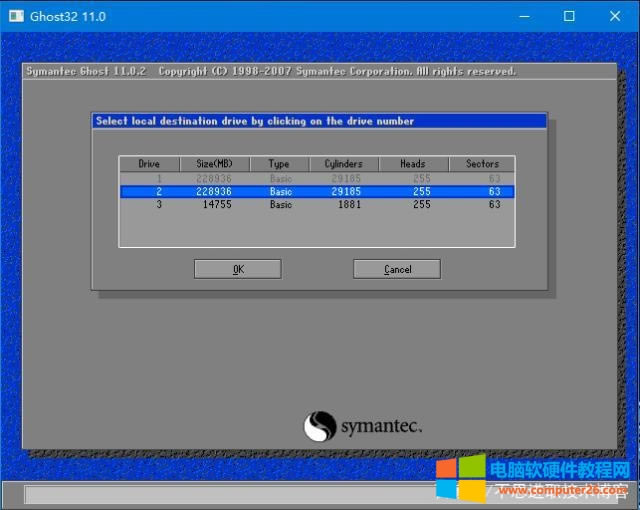The height and width of the screenshot is (510, 640).
Task: Close the Ghost32 11.0 window
Action: [x=615, y=16]
